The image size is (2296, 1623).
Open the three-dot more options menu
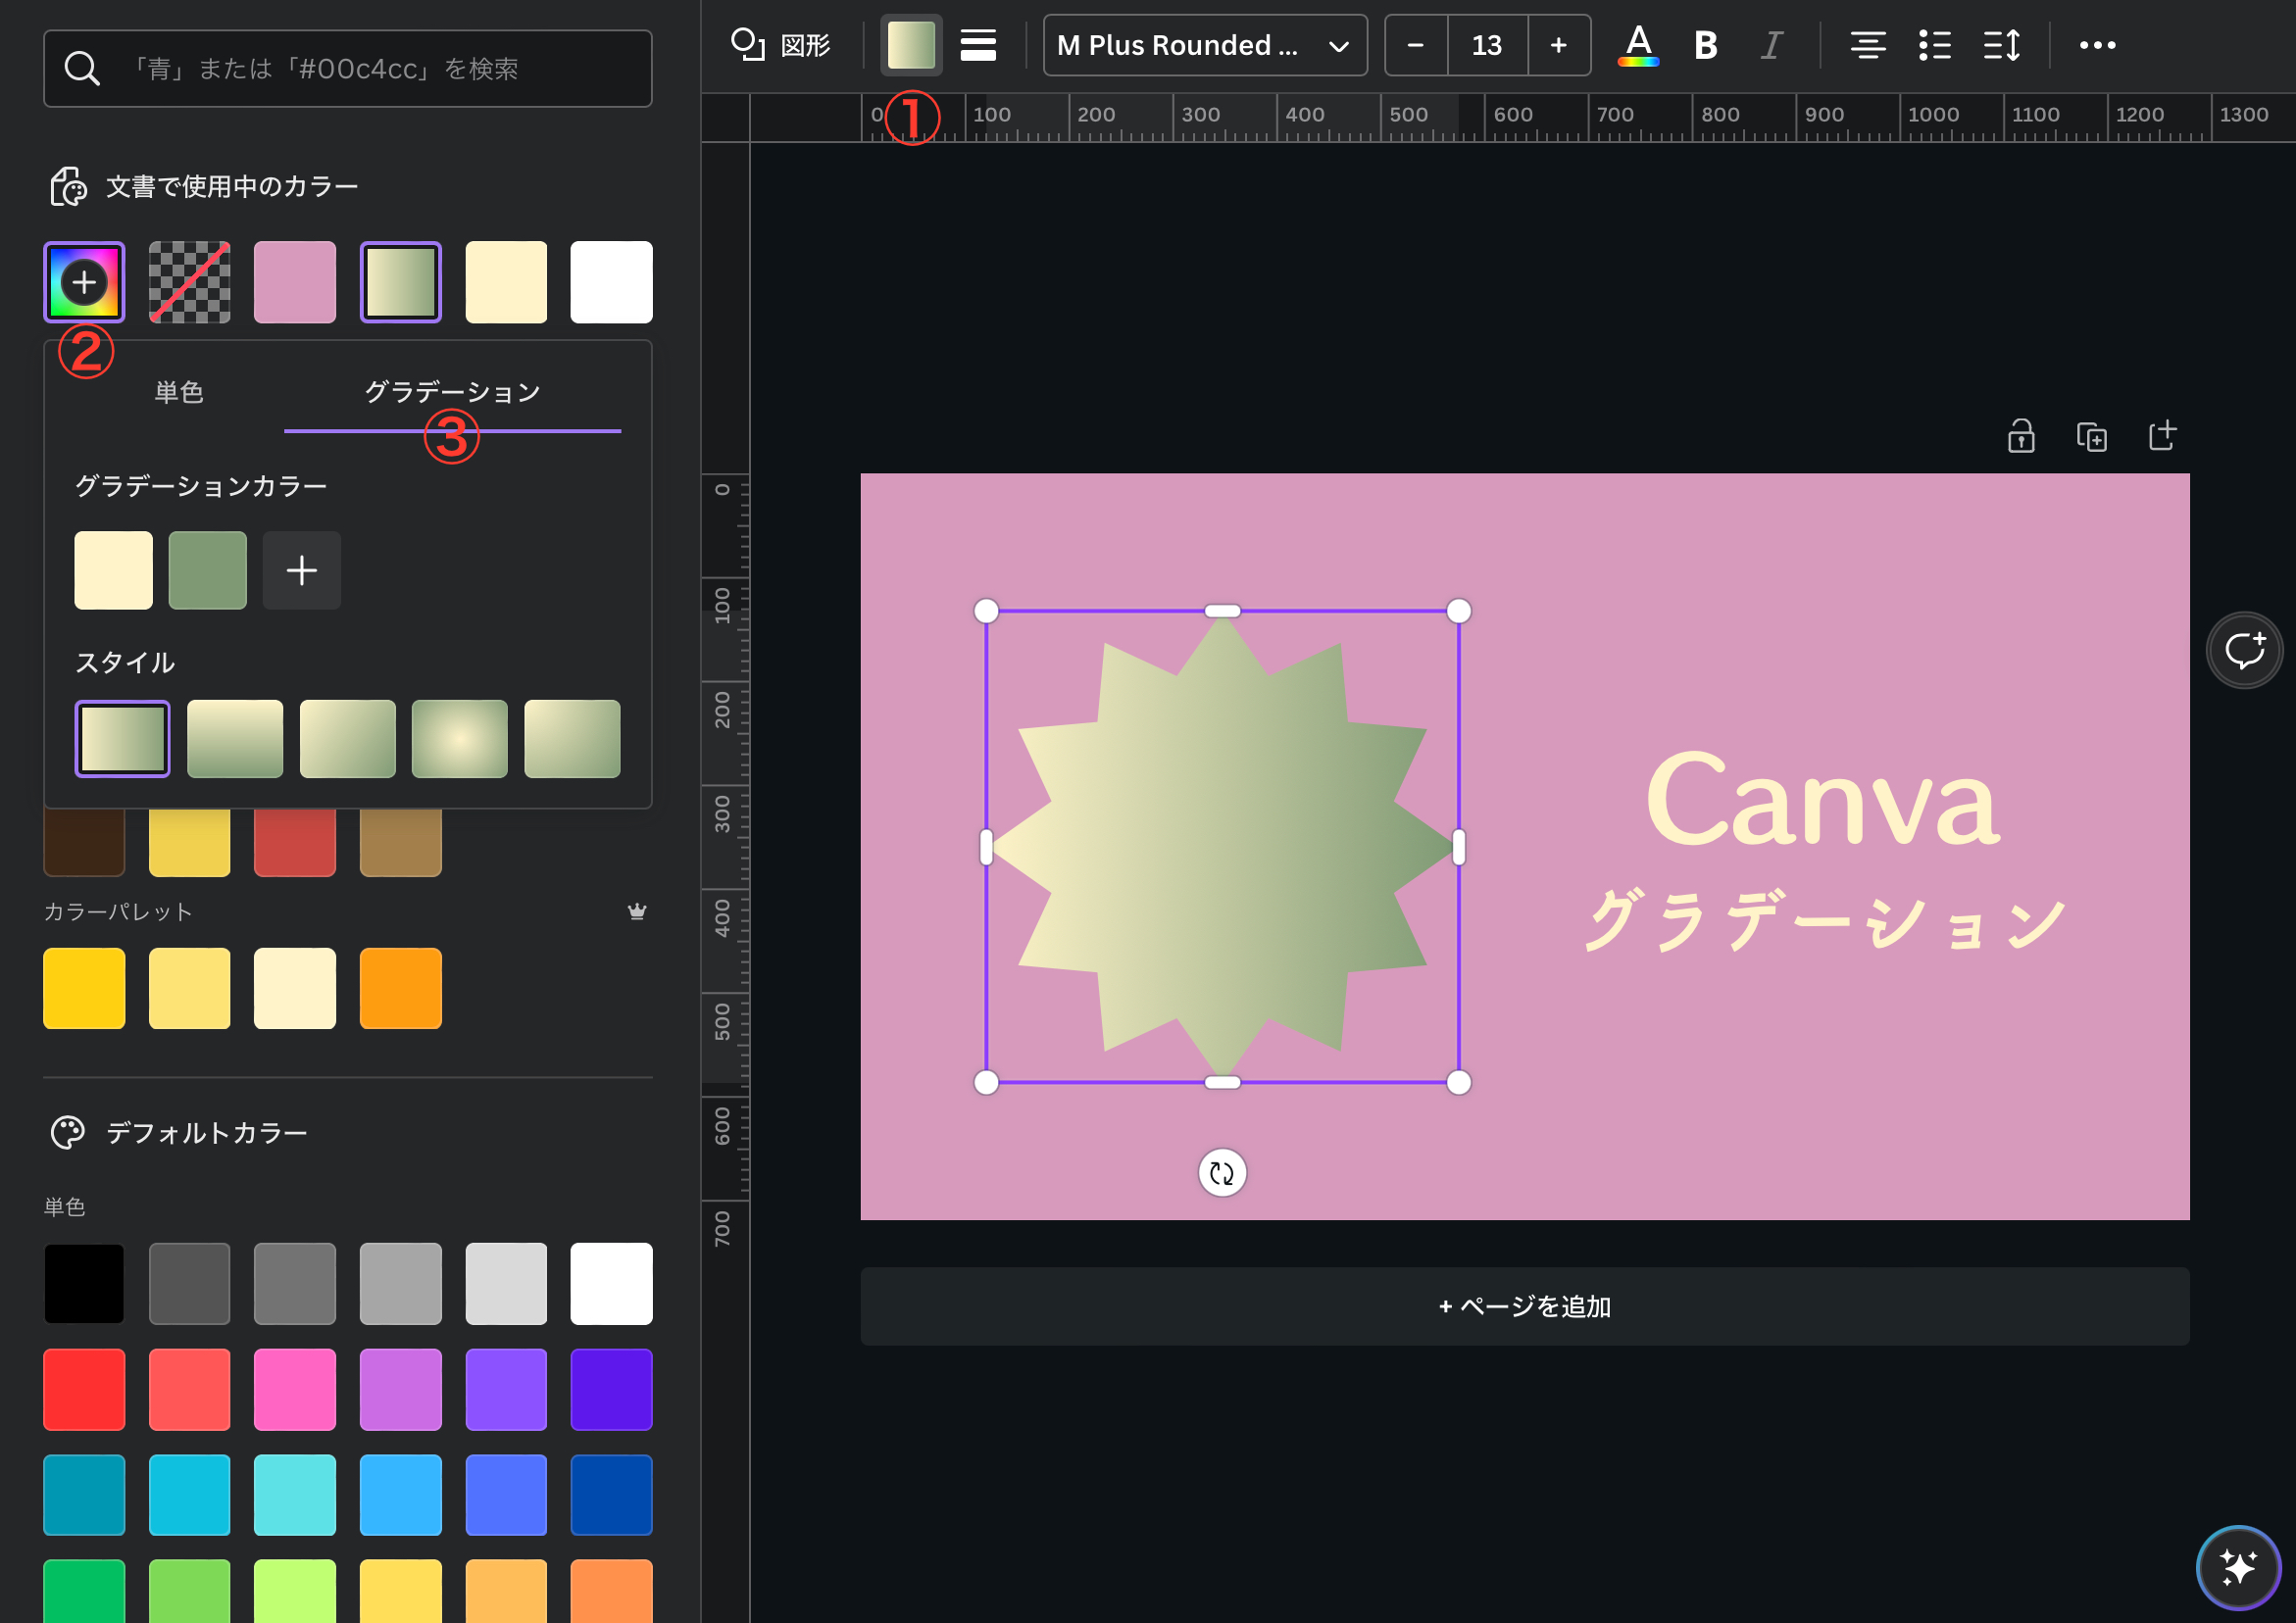[2097, 45]
